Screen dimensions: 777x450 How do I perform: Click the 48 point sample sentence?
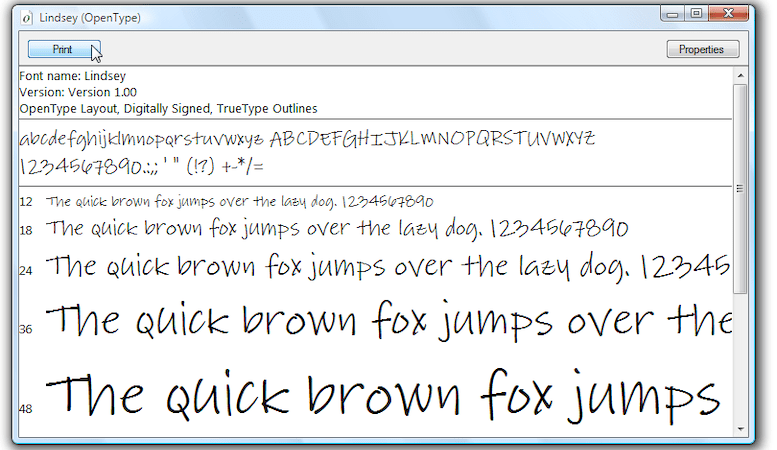(383, 396)
